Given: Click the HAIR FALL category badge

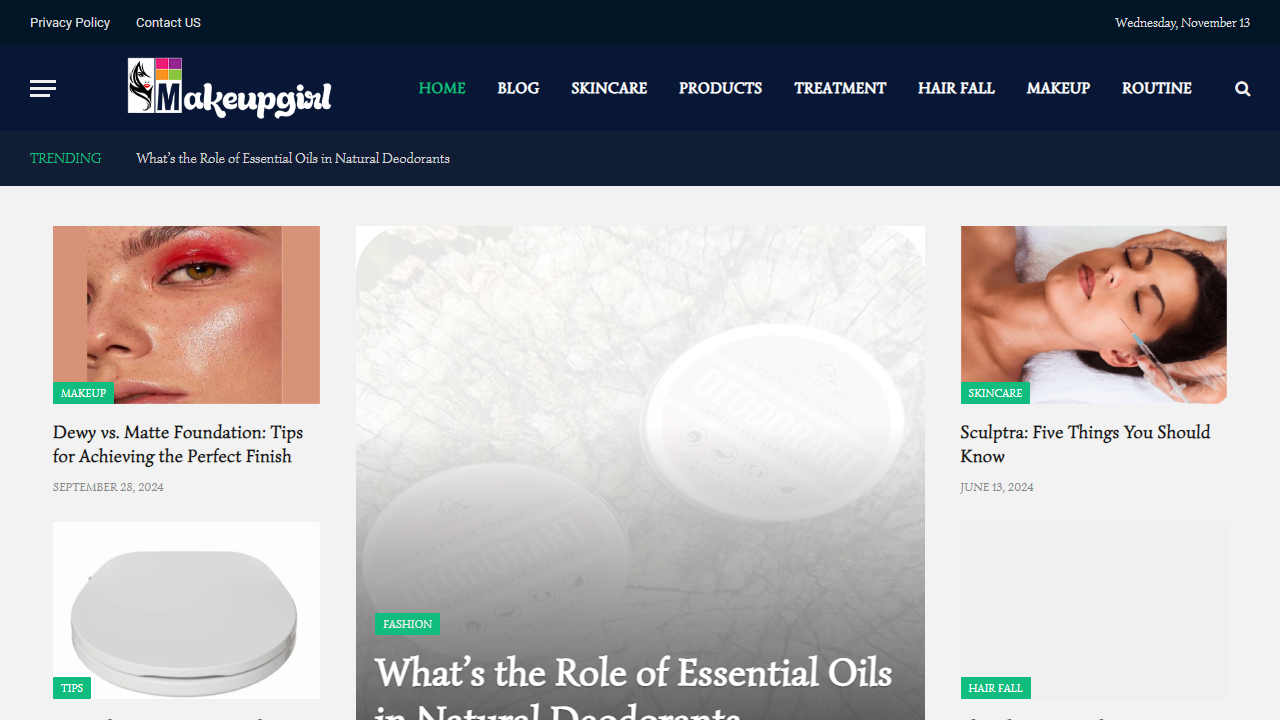Looking at the screenshot, I should point(995,688).
